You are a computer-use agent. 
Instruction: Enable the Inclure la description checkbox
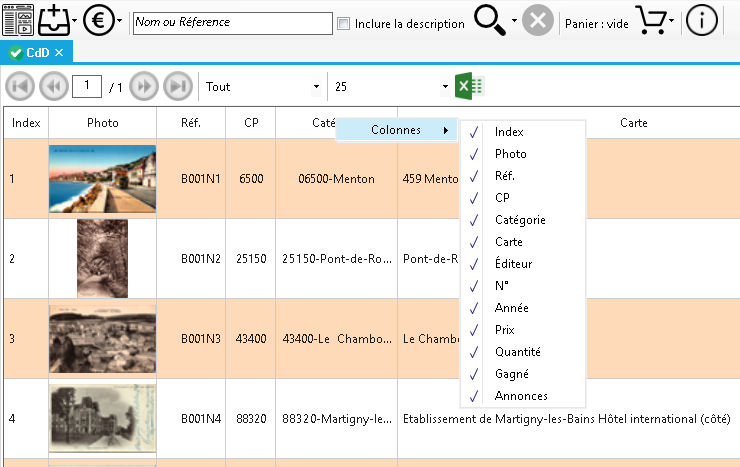(x=344, y=23)
